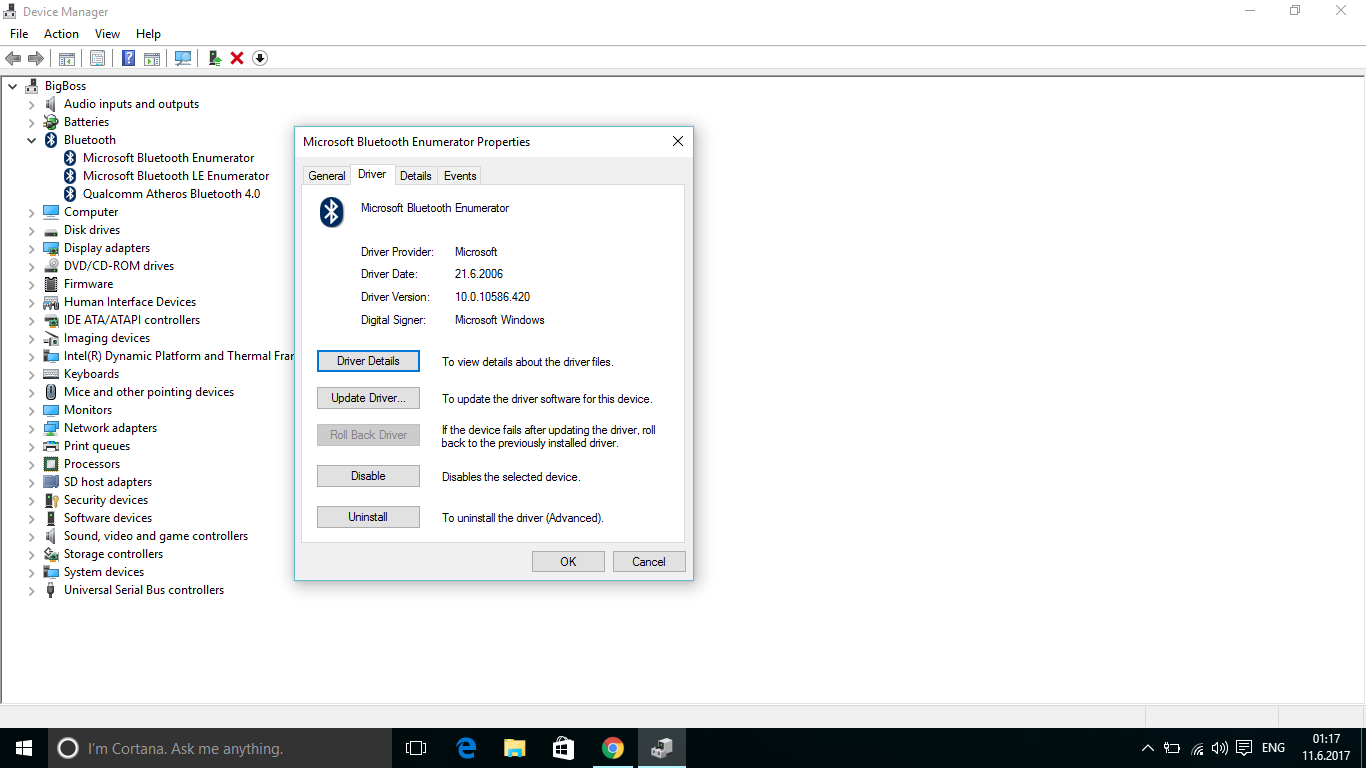
Task: Click the Uninstall button in dialog
Action: point(368,517)
